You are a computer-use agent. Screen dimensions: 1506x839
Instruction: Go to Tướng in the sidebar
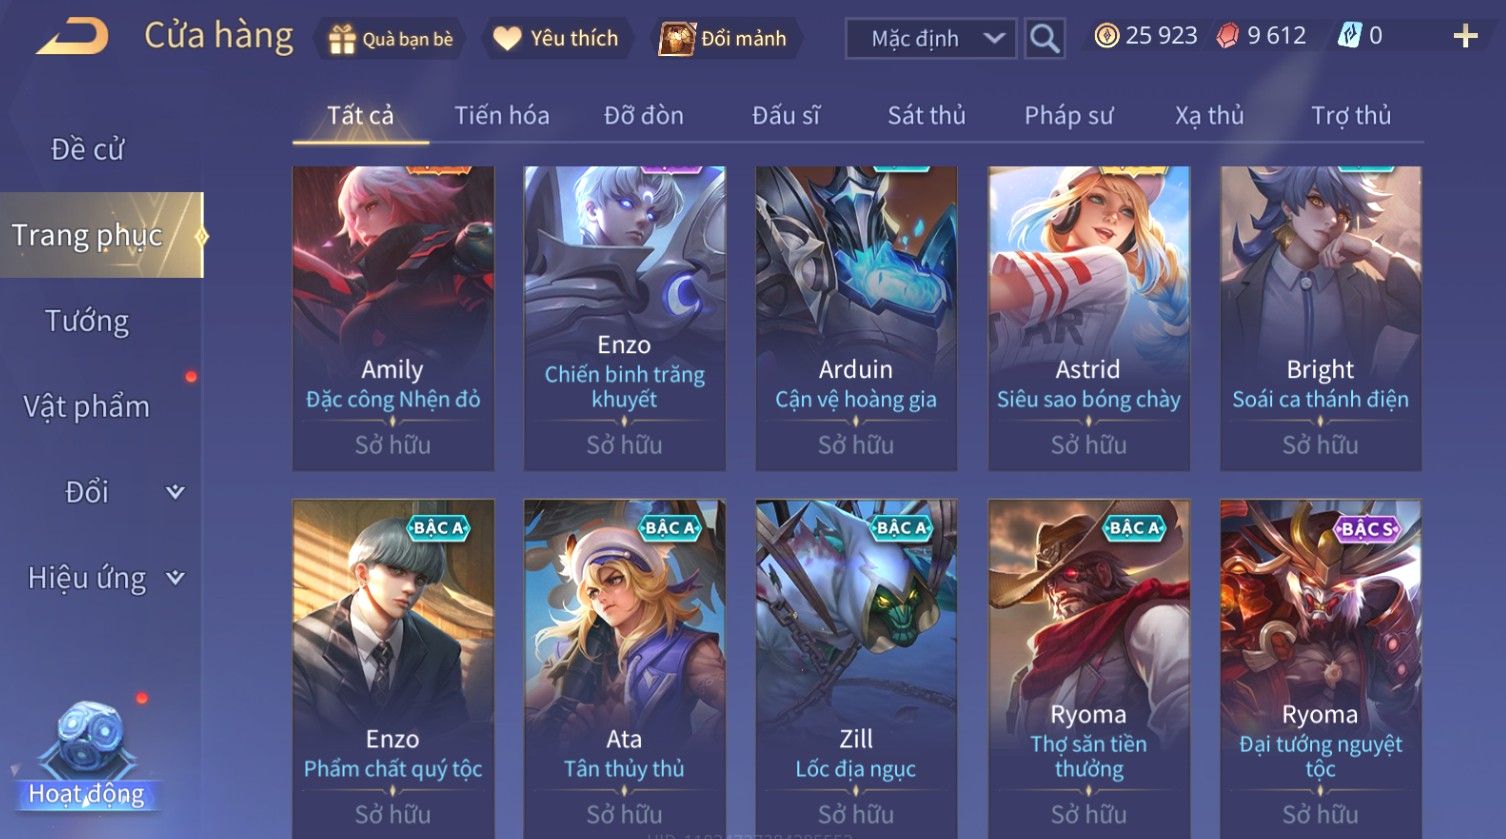pyautogui.click(x=87, y=321)
